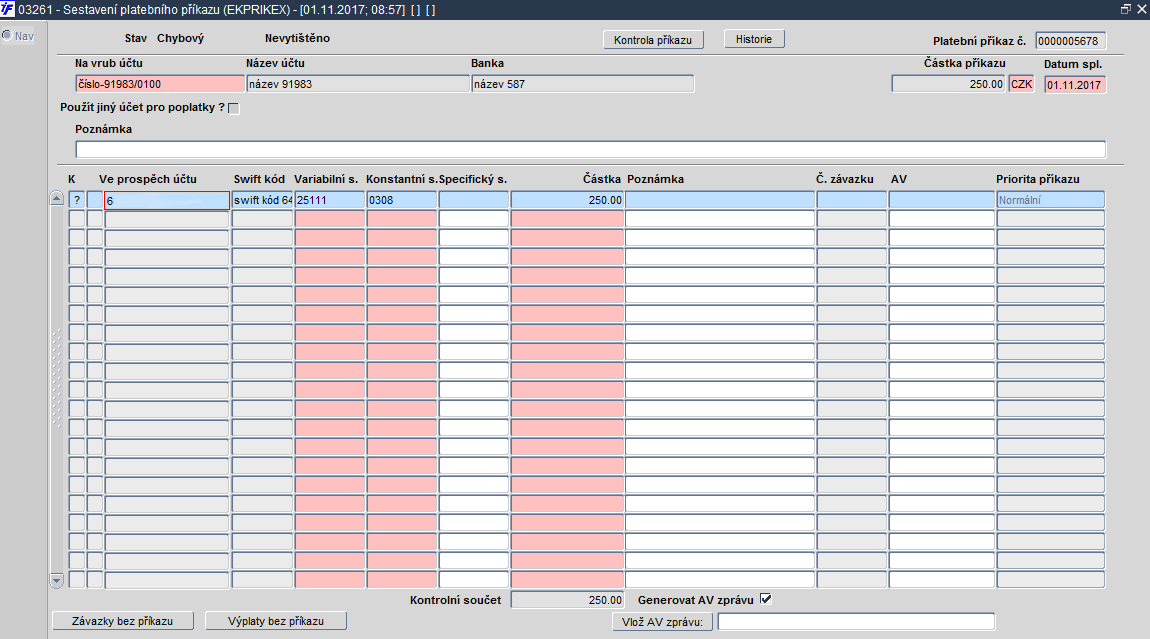
Task: Click the Č. závazku column header
Action: pyautogui.click(x=845, y=179)
